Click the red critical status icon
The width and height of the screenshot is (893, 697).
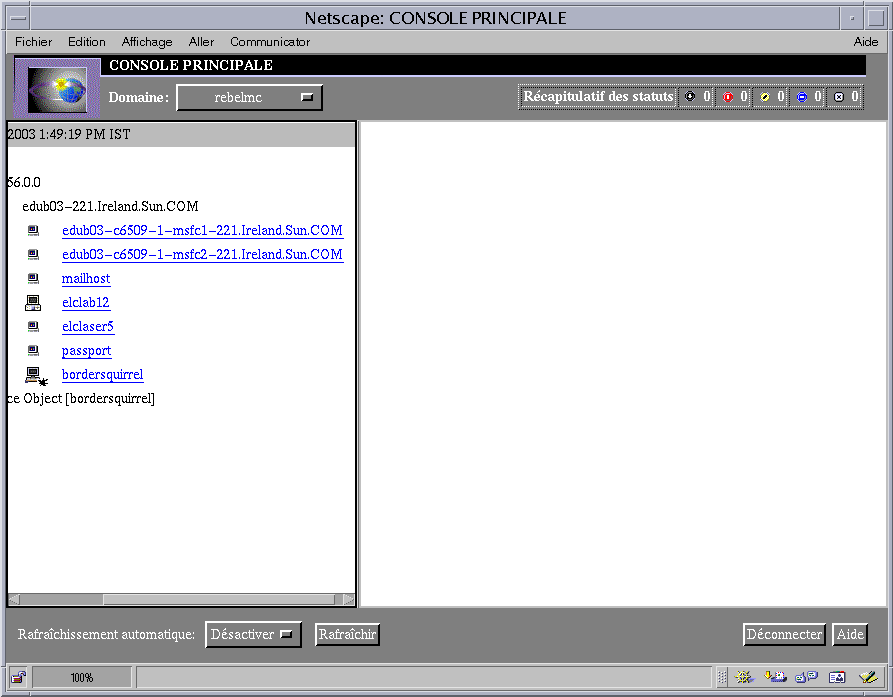[727, 97]
